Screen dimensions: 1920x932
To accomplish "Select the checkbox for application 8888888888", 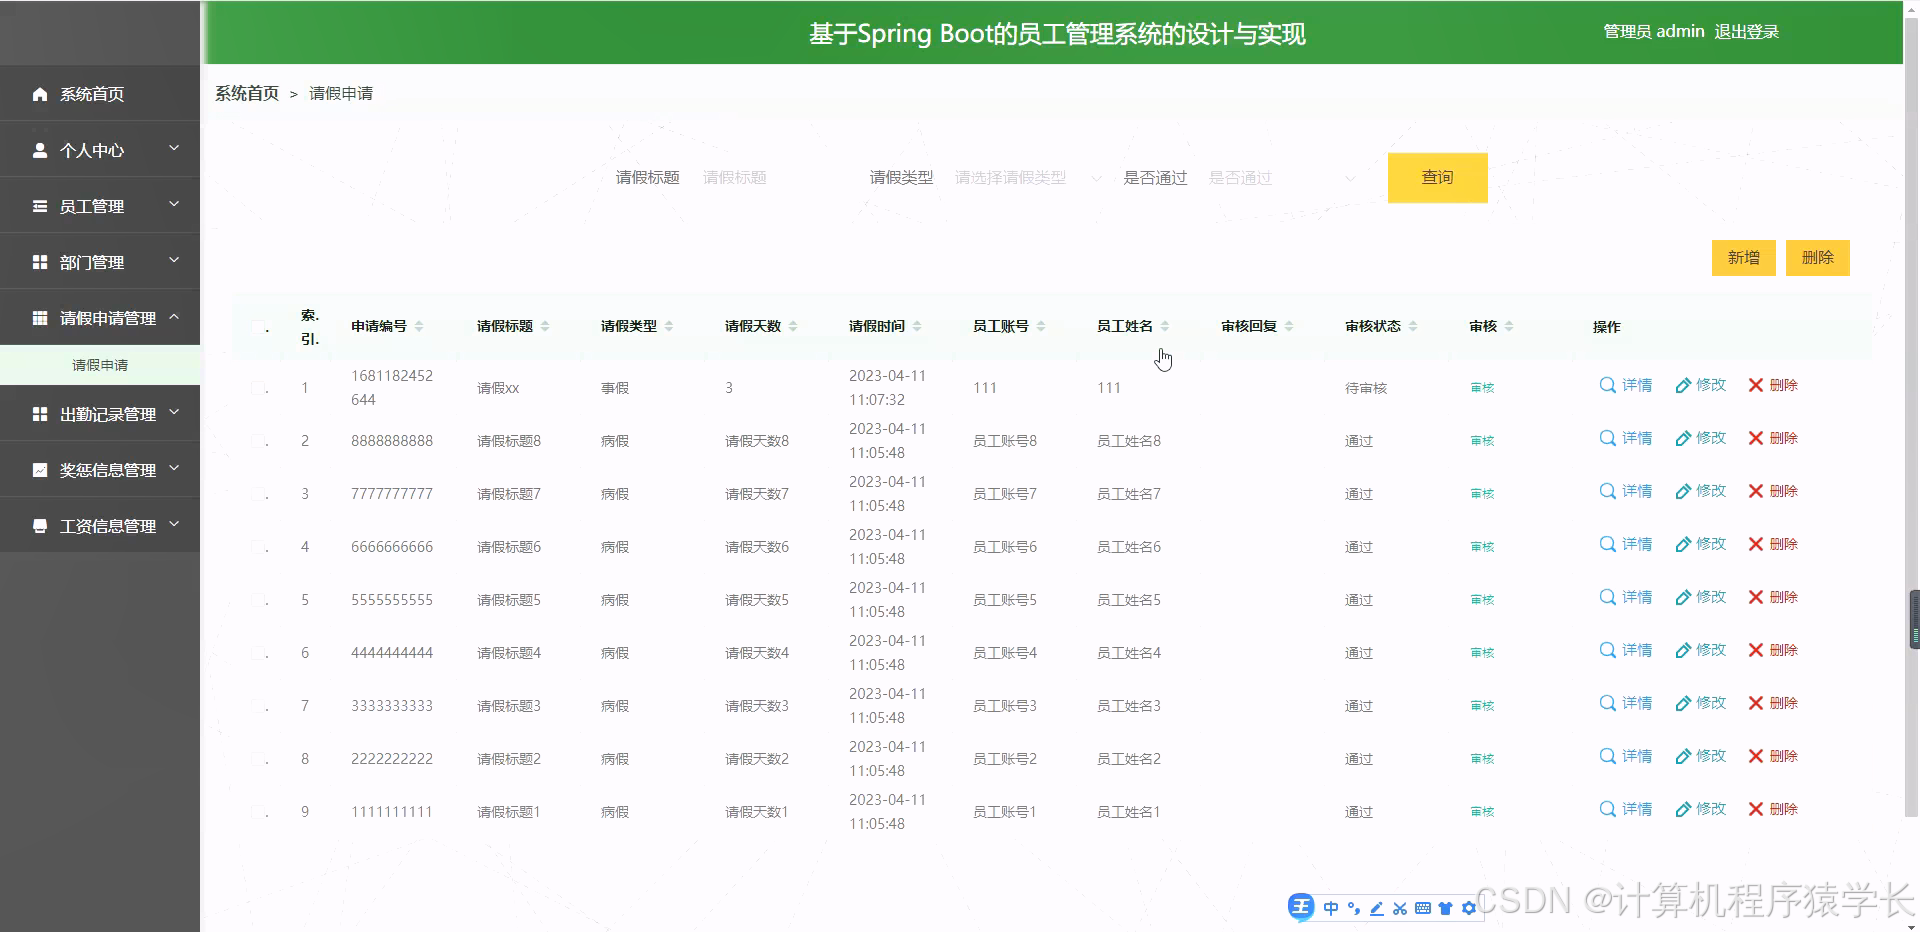I will [258, 440].
